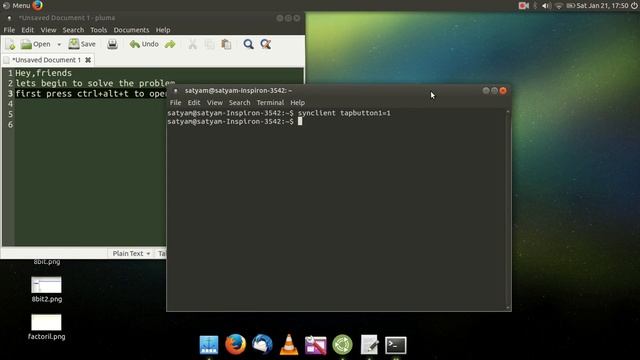Open the main Menu in top panel
This screenshot has width=640, height=360.
point(17,5)
